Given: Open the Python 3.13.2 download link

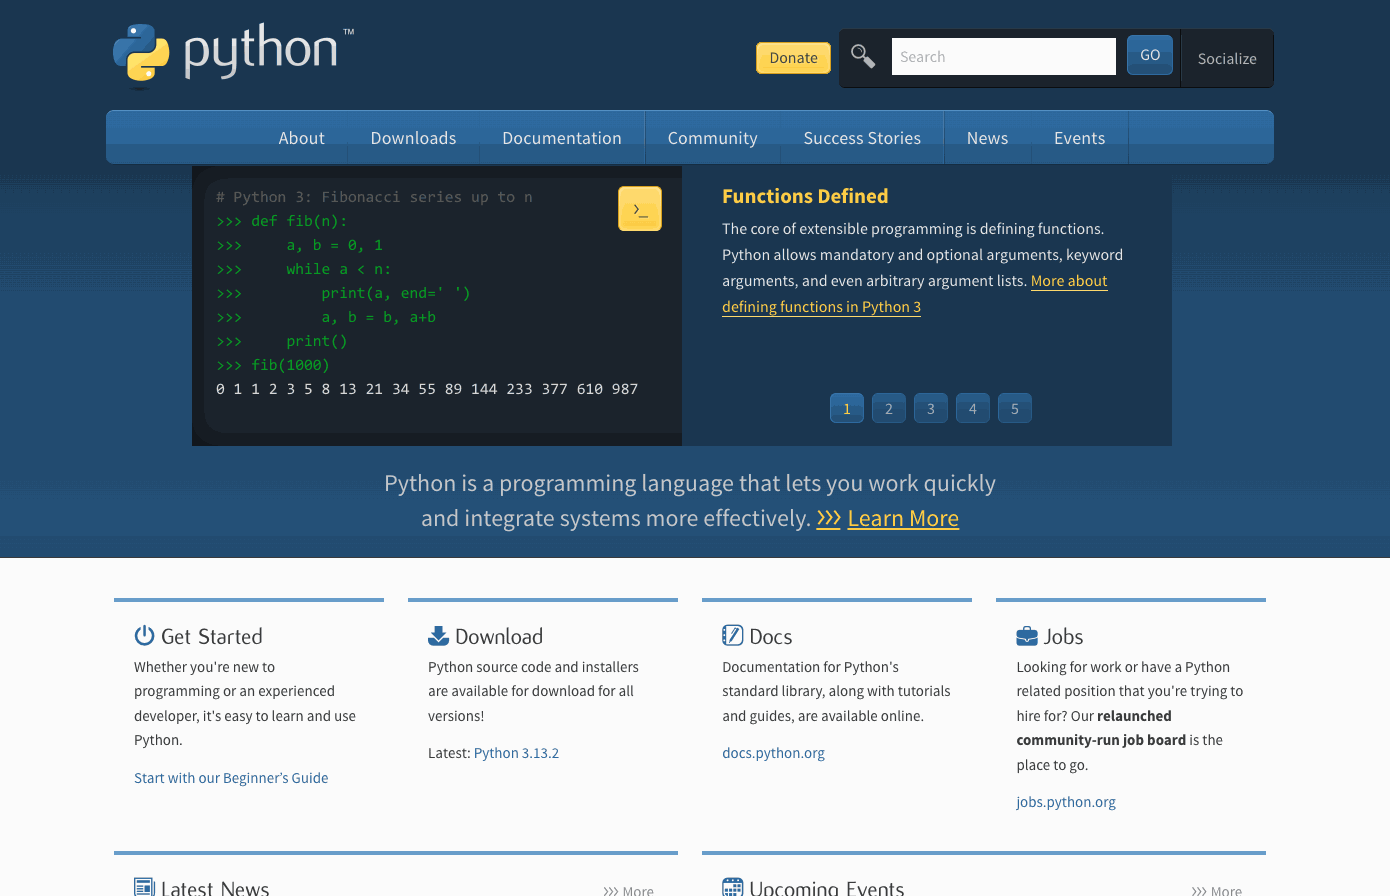Looking at the screenshot, I should pyautogui.click(x=516, y=753).
